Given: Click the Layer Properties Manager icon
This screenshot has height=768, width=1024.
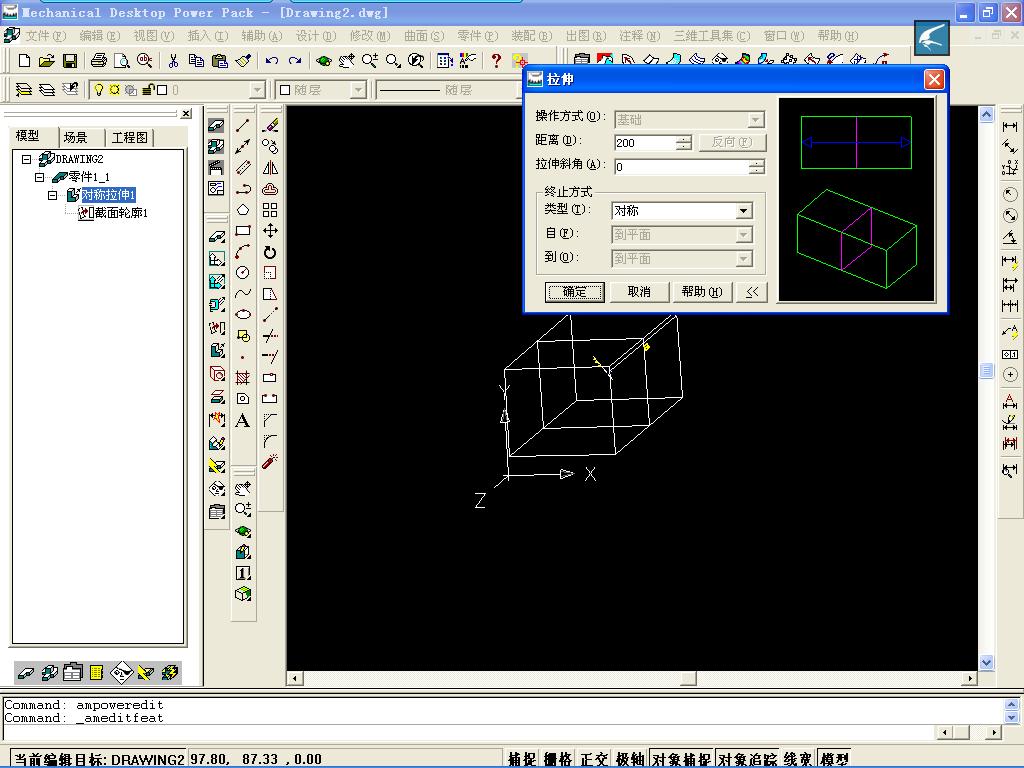Looking at the screenshot, I should (x=24, y=89).
